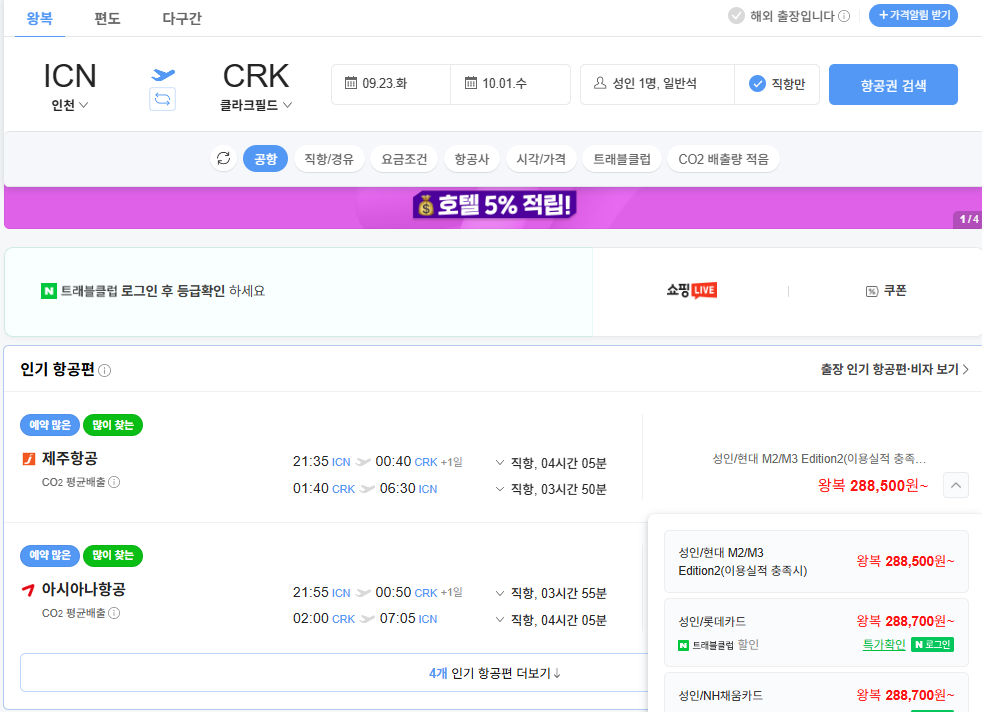Open the 쿠폰 coupon icon link
The height and width of the screenshot is (712, 982).
coord(885,291)
